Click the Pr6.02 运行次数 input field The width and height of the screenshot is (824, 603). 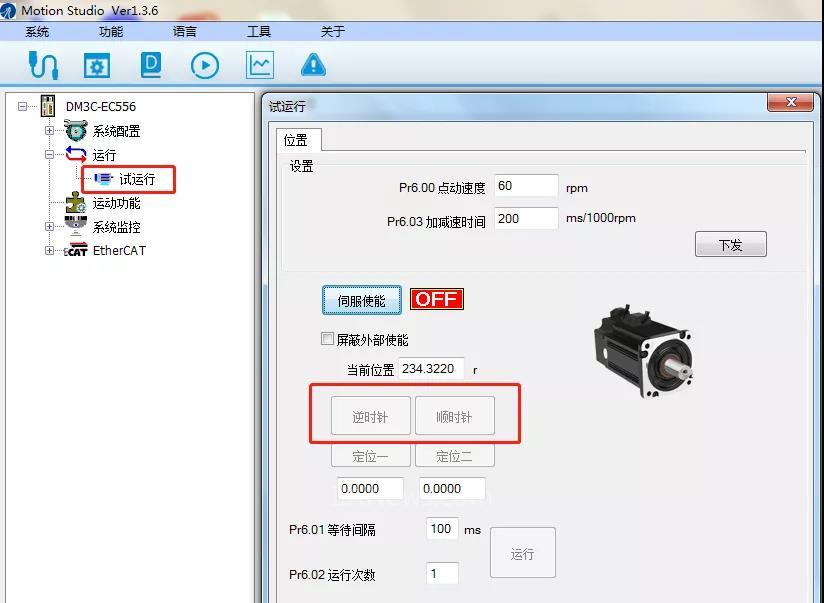point(442,573)
